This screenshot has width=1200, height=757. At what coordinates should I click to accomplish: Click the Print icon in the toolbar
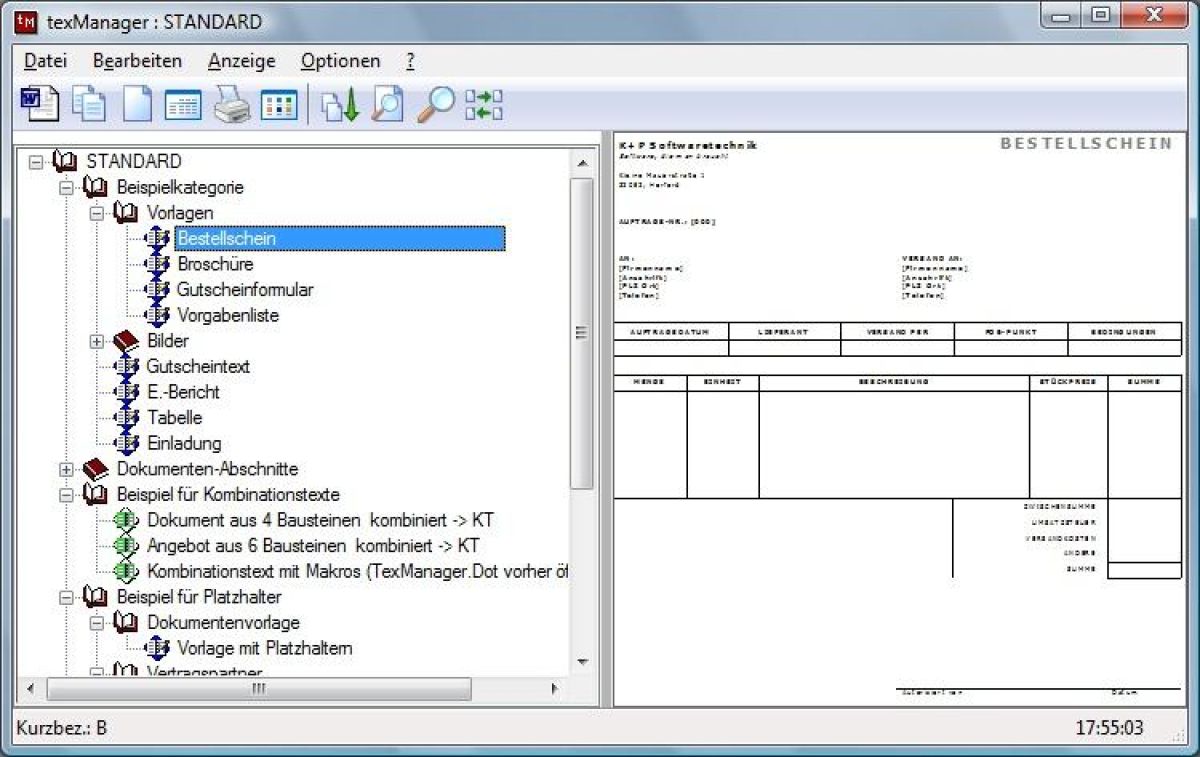pos(232,103)
